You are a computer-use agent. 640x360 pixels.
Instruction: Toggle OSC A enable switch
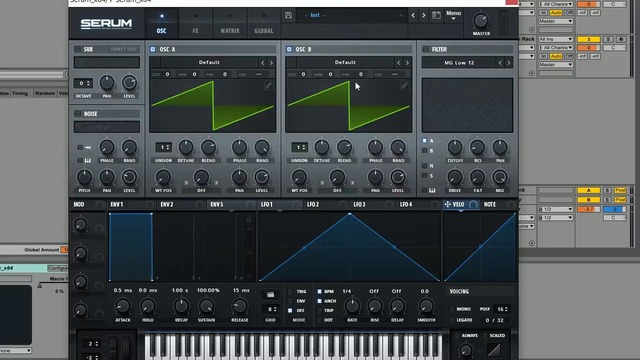pyautogui.click(x=153, y=49)
